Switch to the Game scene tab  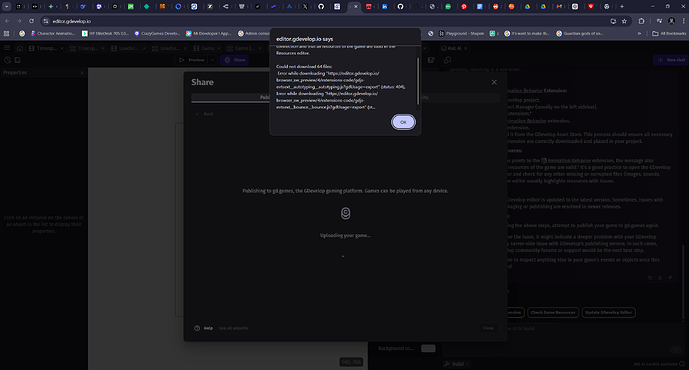(x=207, y=48)
